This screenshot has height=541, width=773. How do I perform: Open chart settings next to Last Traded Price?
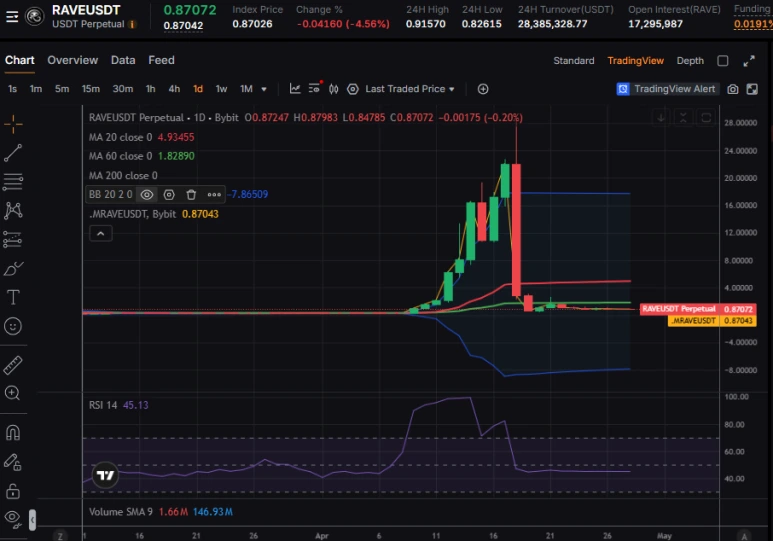coord(352,89)
